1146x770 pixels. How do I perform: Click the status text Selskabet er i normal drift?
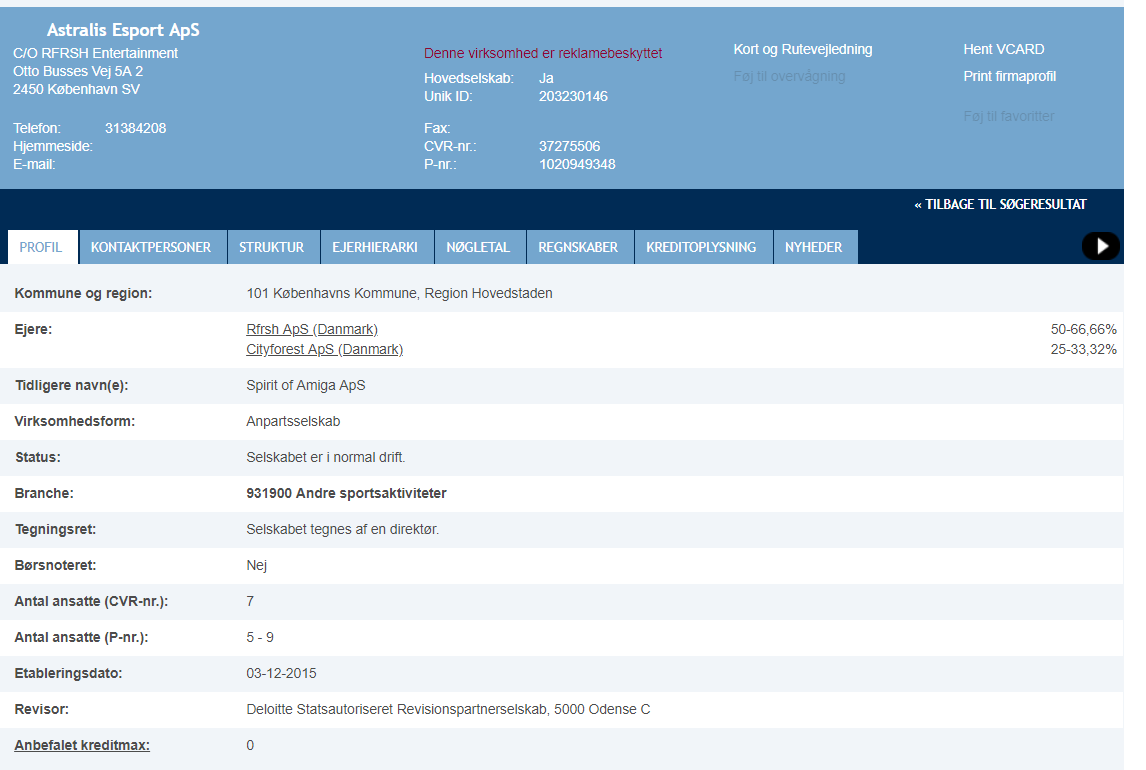pos(325,457)
